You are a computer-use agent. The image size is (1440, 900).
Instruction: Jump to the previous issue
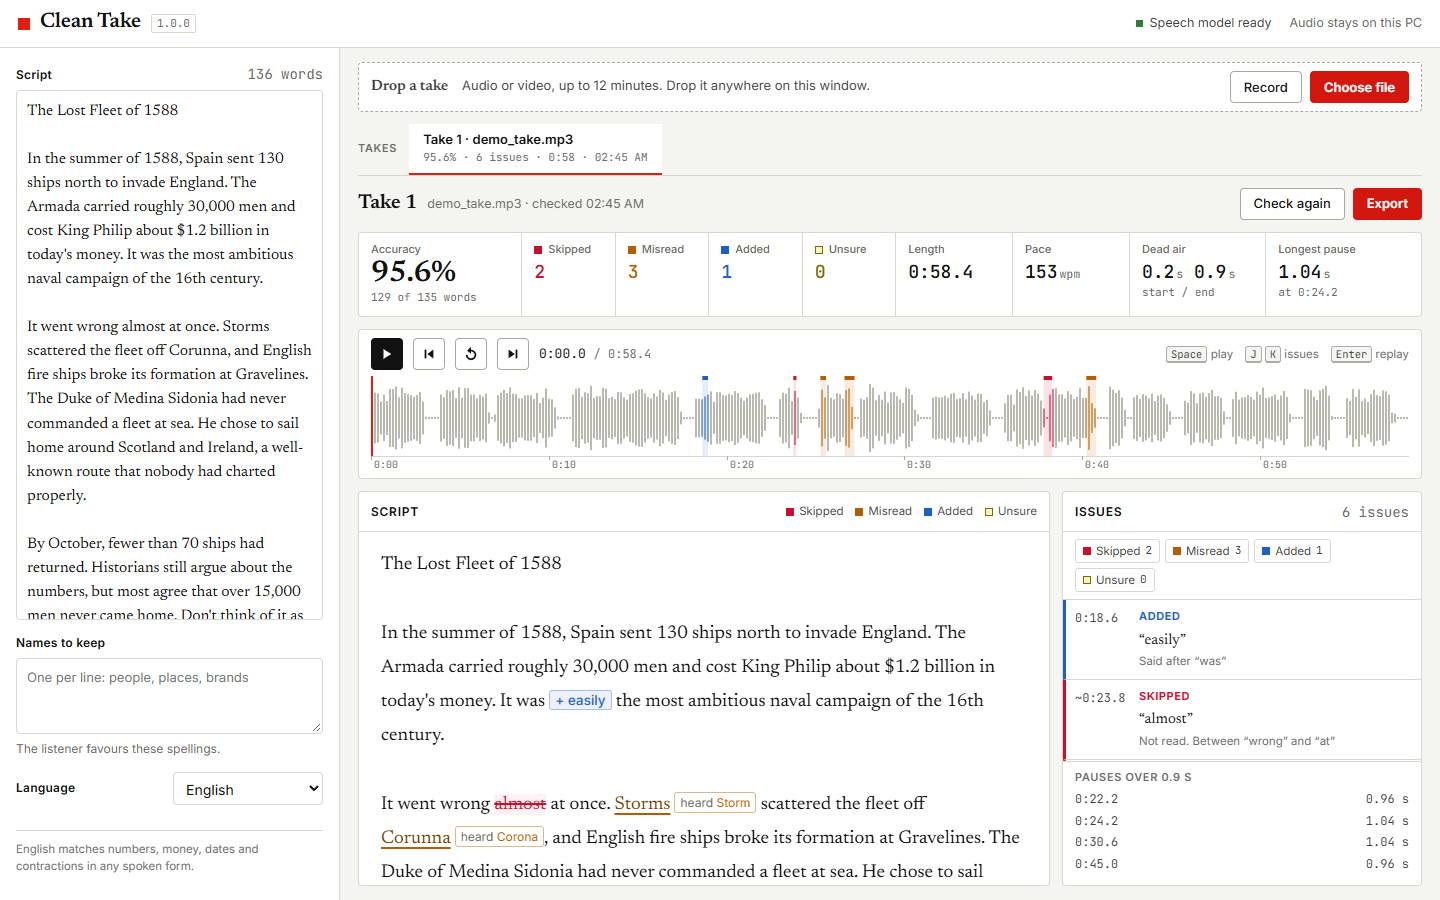[429, 354]
